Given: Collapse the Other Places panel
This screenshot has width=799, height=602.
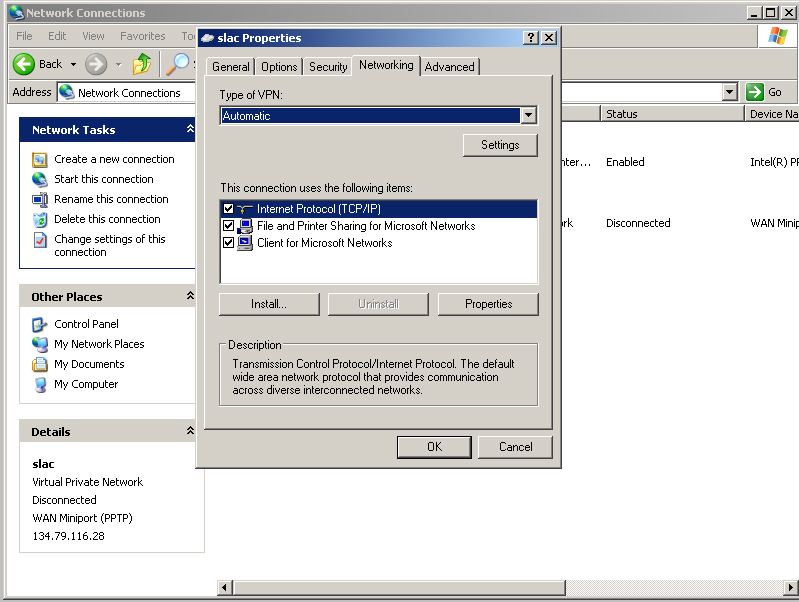Looking at the screenshot, I should tap(190, 296).
